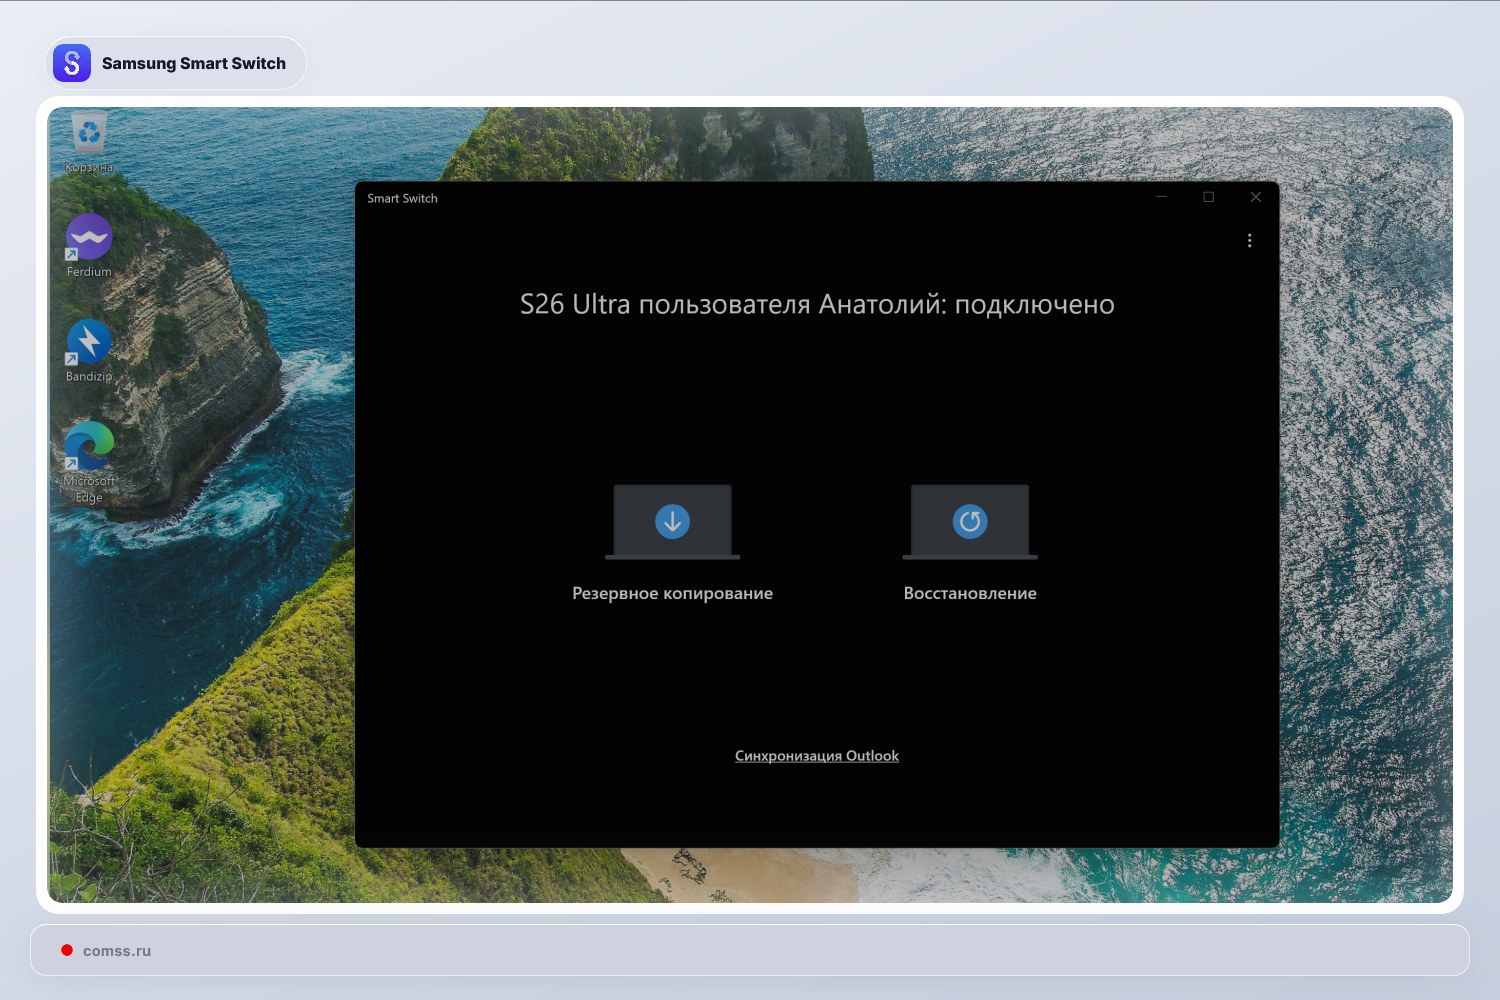
Task: Click the Smart Switch window title text
Action: 402,198
